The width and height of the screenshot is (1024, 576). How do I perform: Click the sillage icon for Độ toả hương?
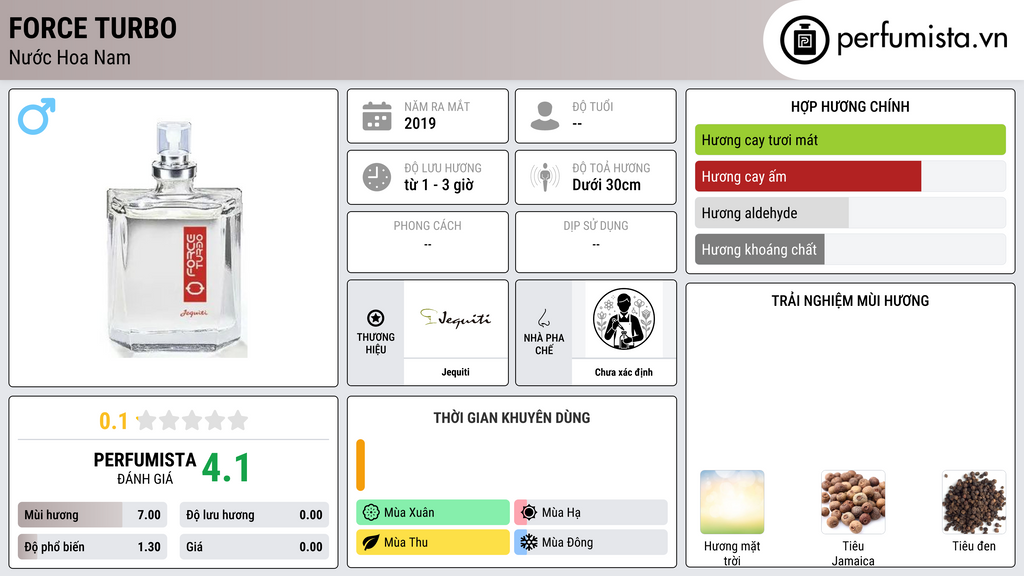tap(545, 177)
